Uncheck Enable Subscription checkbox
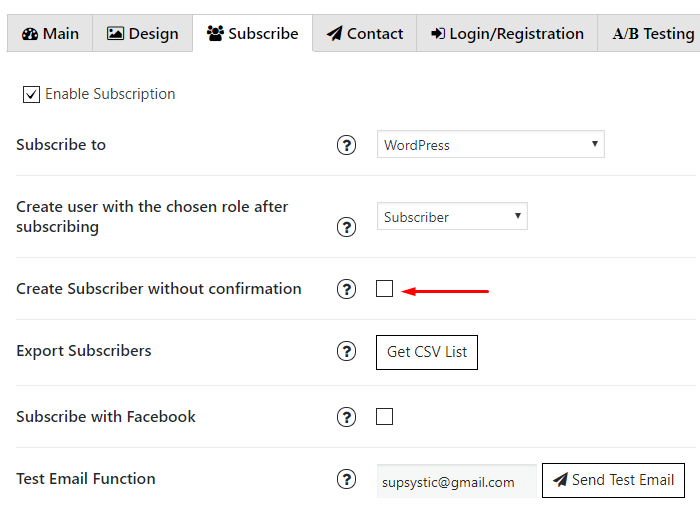Viewport: 700px width, 511px height. (x=31, y=94)
